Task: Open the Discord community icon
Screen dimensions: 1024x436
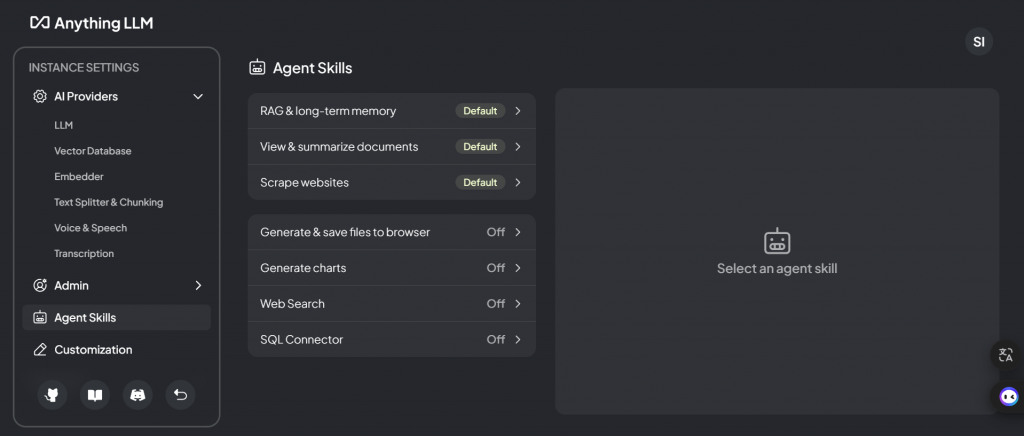Action: click(x=137, y=395)
